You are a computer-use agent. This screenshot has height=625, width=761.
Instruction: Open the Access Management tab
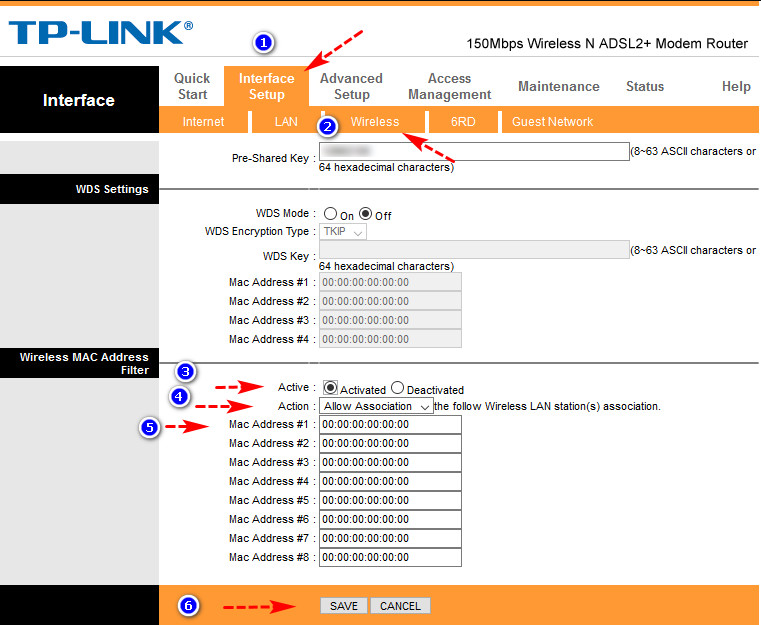pyautogui.click(x=449, y=86)
